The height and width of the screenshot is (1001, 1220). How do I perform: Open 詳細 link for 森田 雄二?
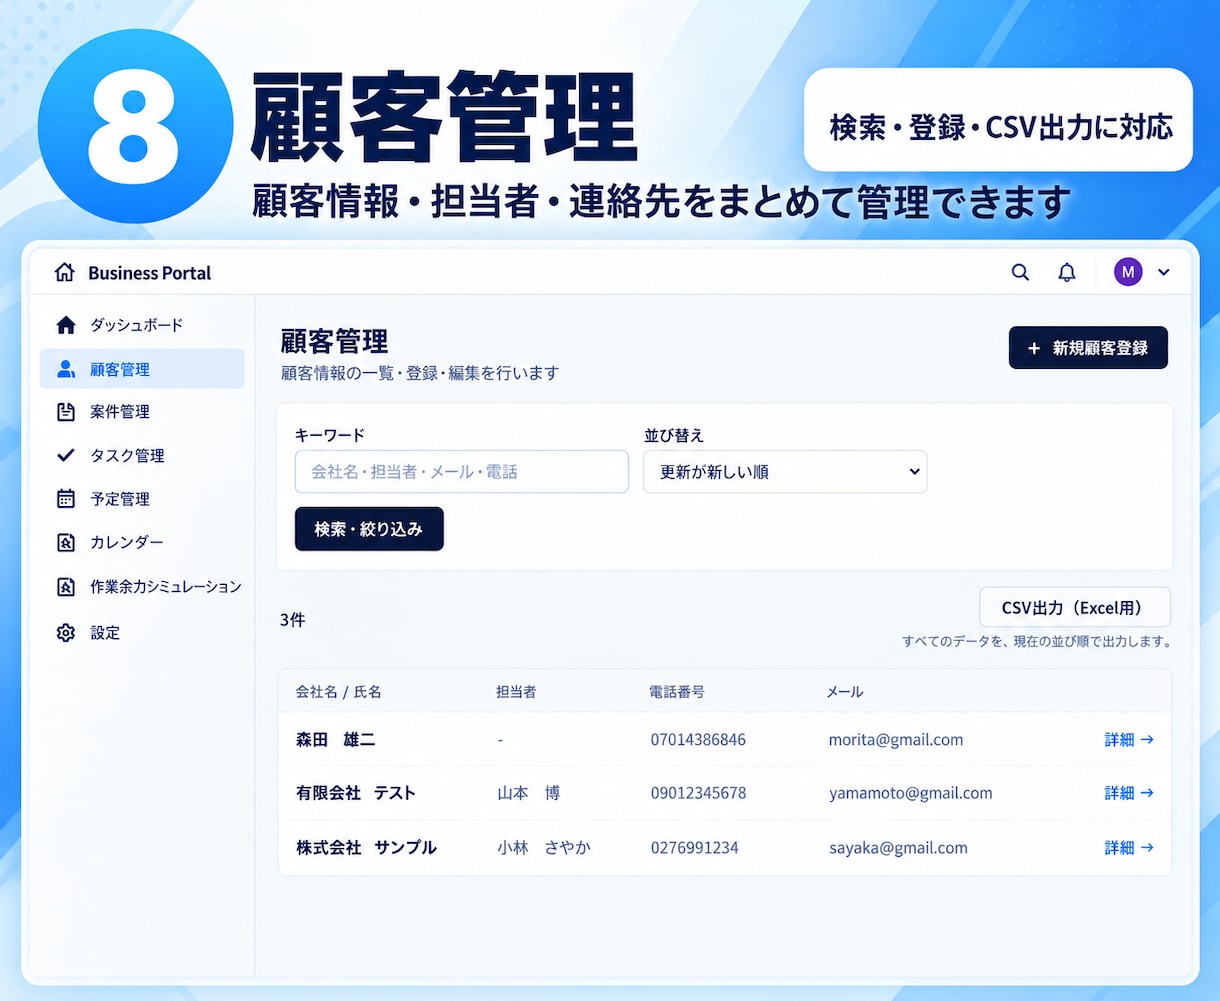(1129, 739)
